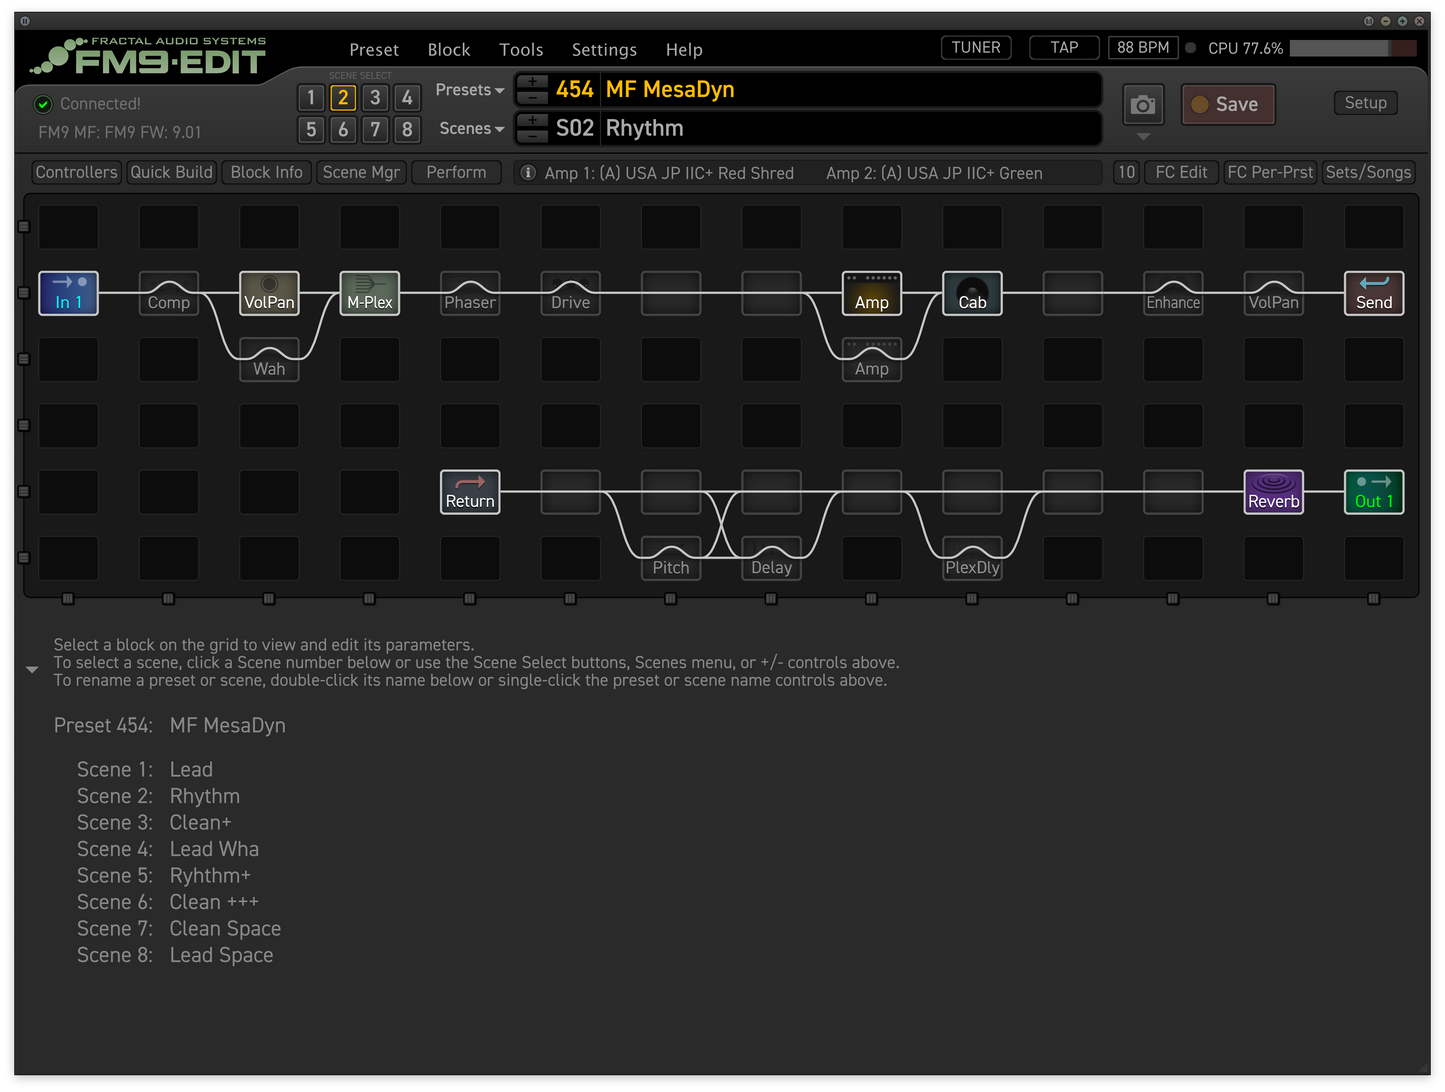This screenshot has height=1092, width=1445.
Task: Click the camera snapshot icon
Action: [x=1143, y=105]
